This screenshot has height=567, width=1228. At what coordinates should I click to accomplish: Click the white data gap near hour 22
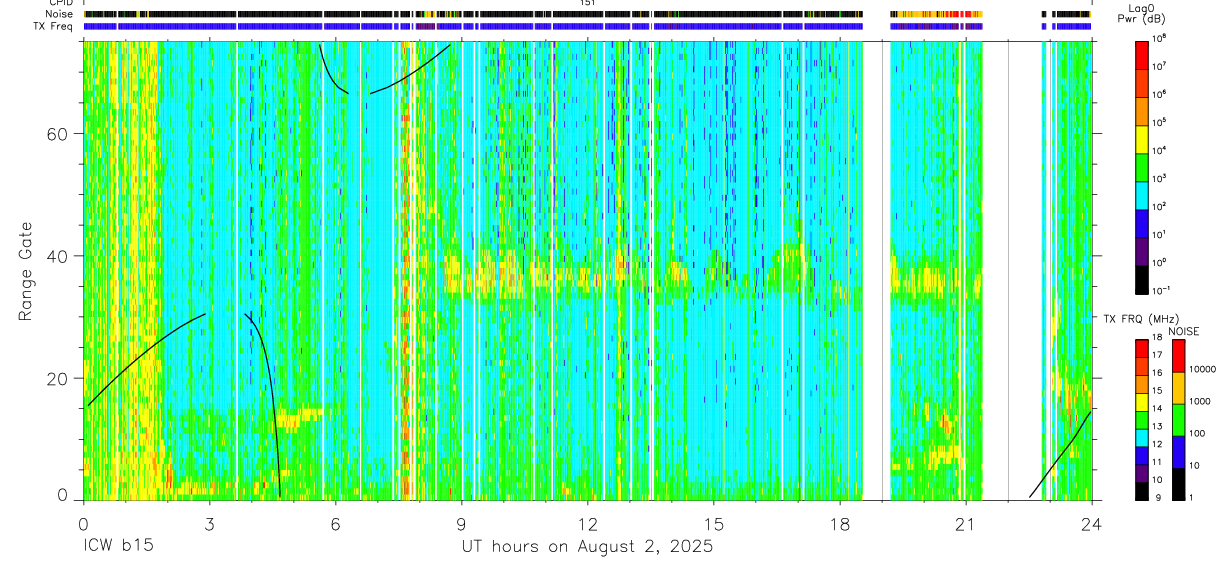pos(1012,270)
